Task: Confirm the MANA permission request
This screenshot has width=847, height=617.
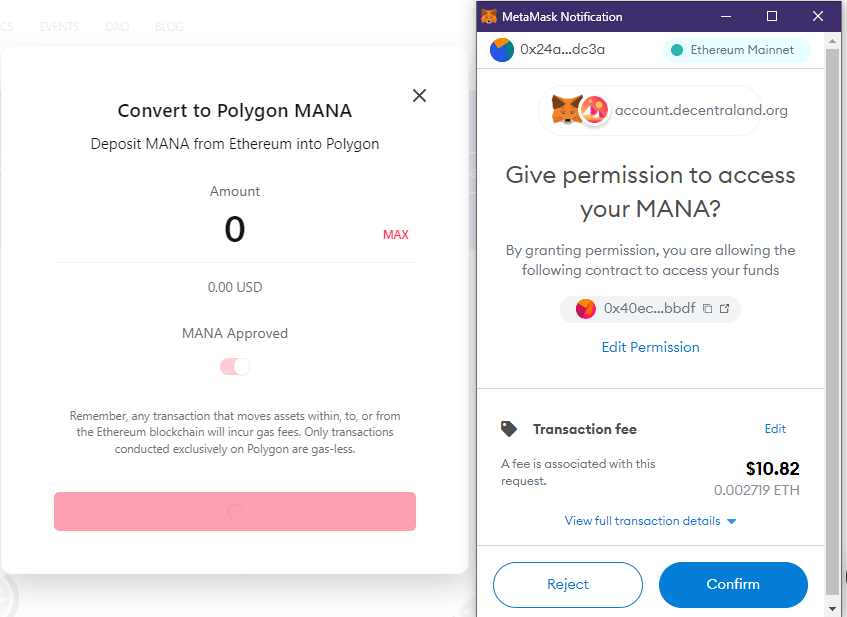Action: tap(733, 584)
